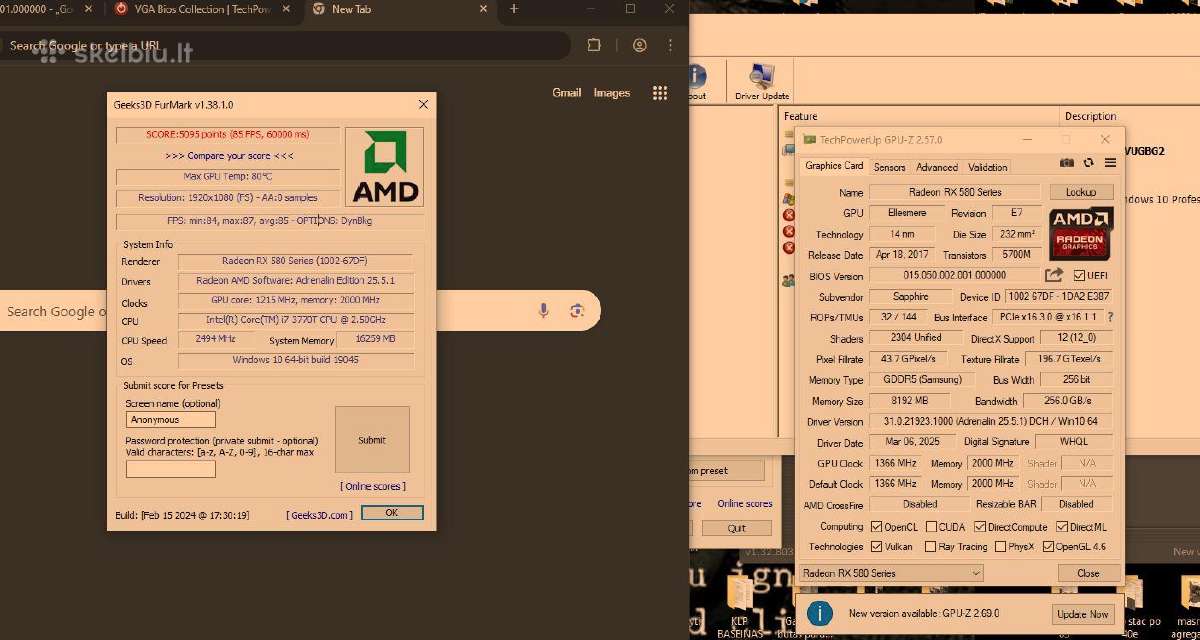
Task: Toggle the UEFI checkbox
Action: coord(1079,276)
